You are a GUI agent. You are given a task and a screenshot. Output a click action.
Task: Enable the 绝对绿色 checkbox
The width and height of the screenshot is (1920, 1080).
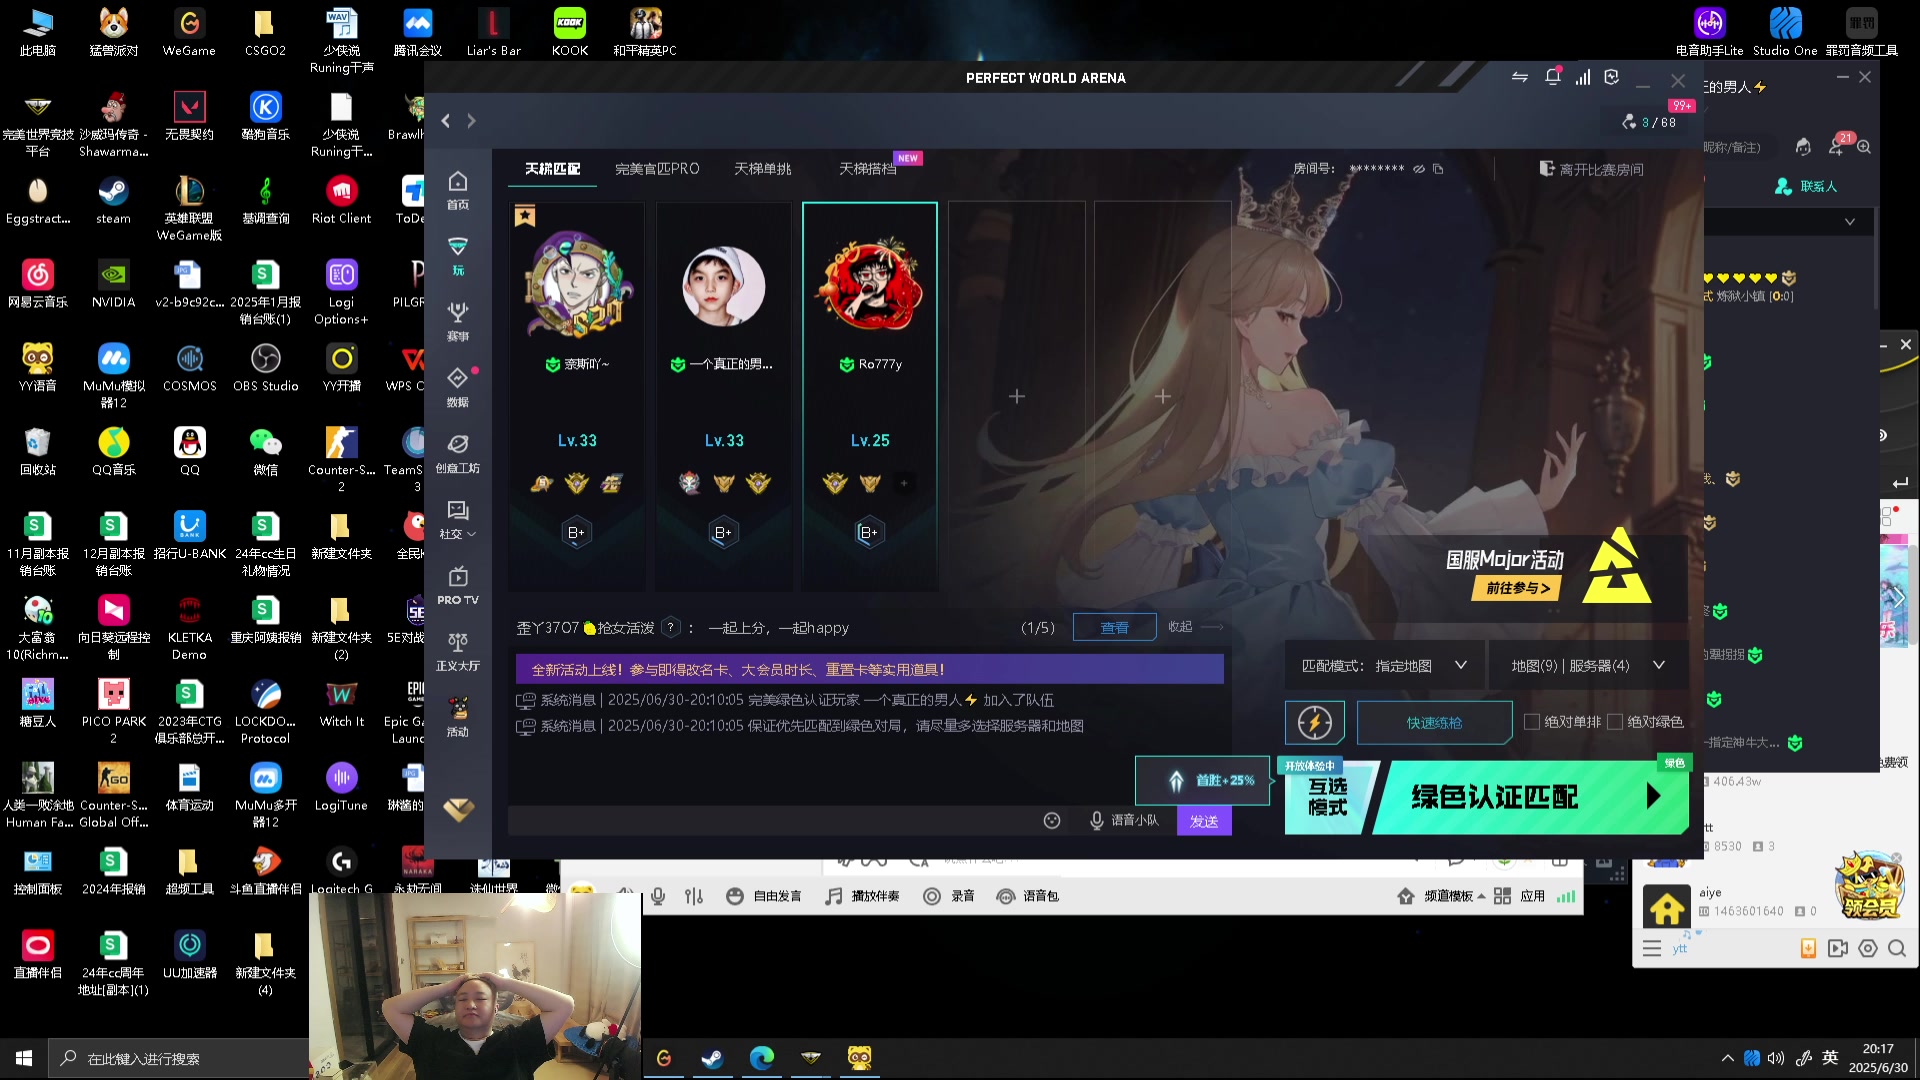tap(1614, 721)
